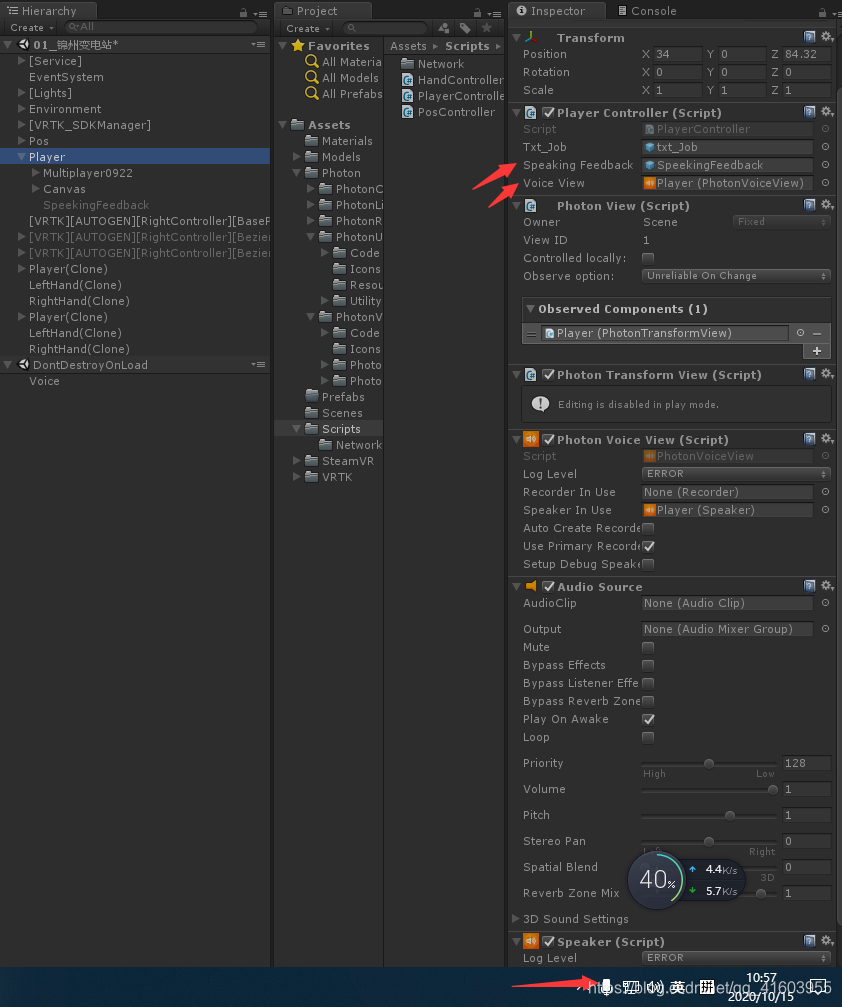Toggle Play On Awake checkbox
This screenshot has height=1007, width=842.
pyautogui.click(x=648, y=719)
